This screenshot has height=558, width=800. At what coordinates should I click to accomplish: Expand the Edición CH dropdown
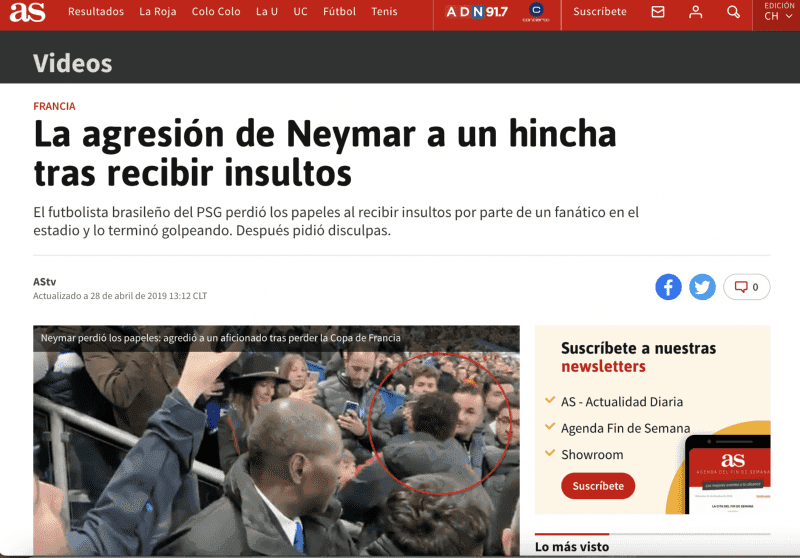778,12
